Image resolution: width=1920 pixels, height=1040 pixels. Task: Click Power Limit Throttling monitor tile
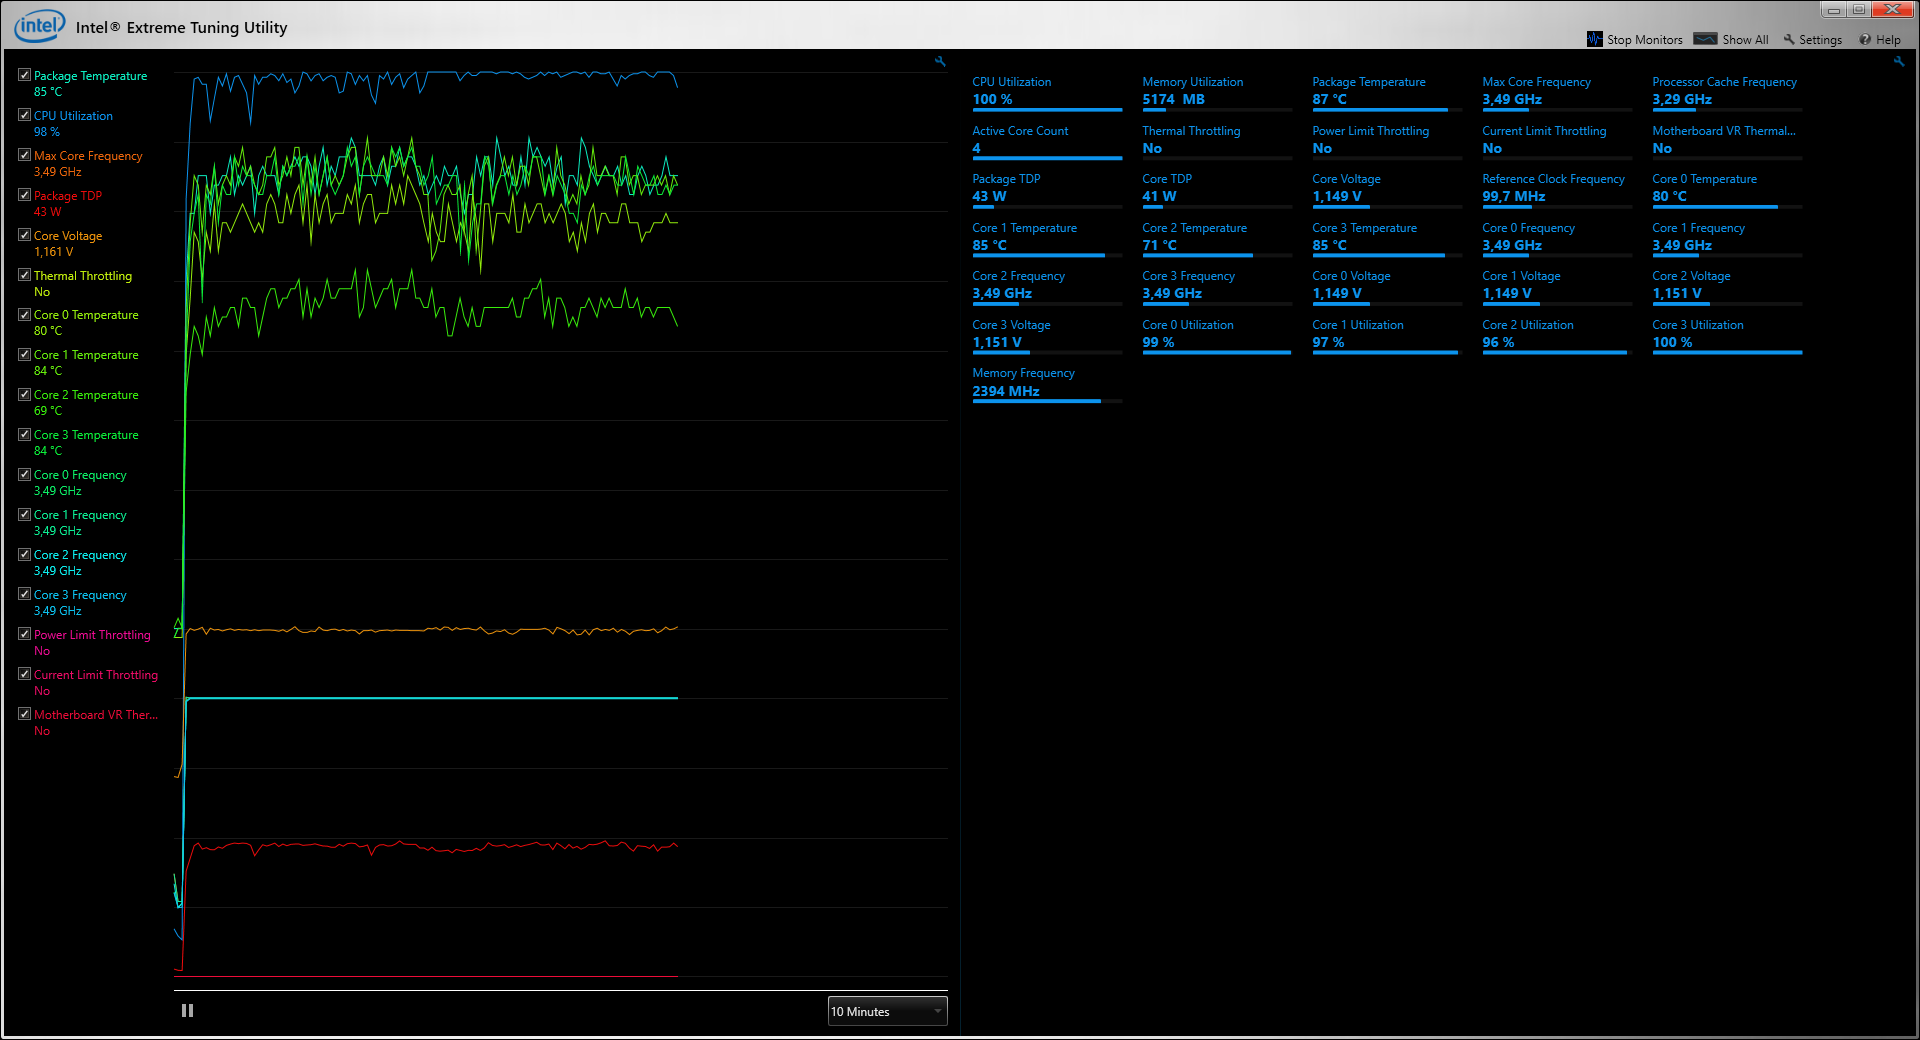[x=1387, y=141]
